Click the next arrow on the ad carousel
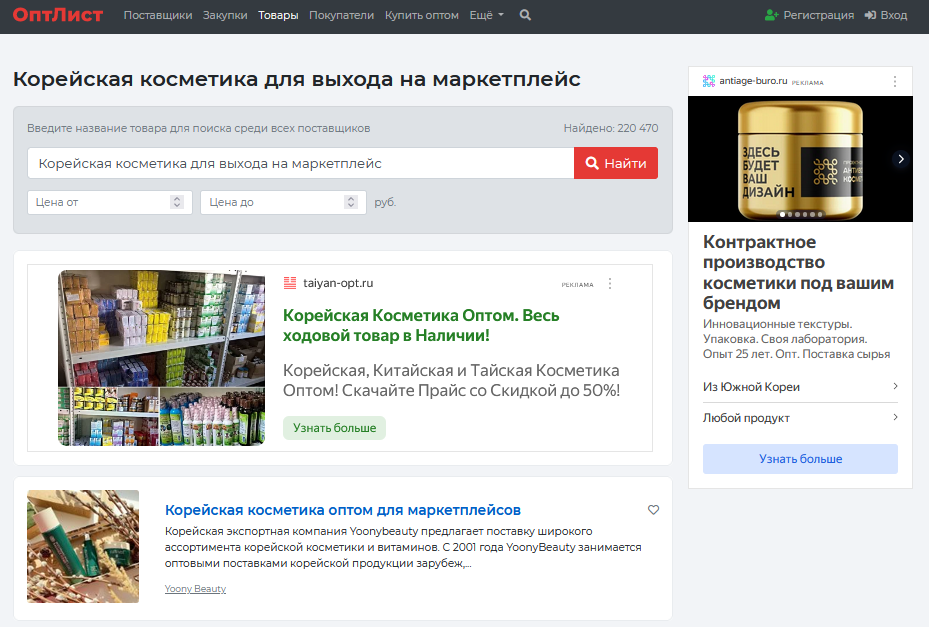The width and height of the screenshot is (929, 627). click(902, 158)
